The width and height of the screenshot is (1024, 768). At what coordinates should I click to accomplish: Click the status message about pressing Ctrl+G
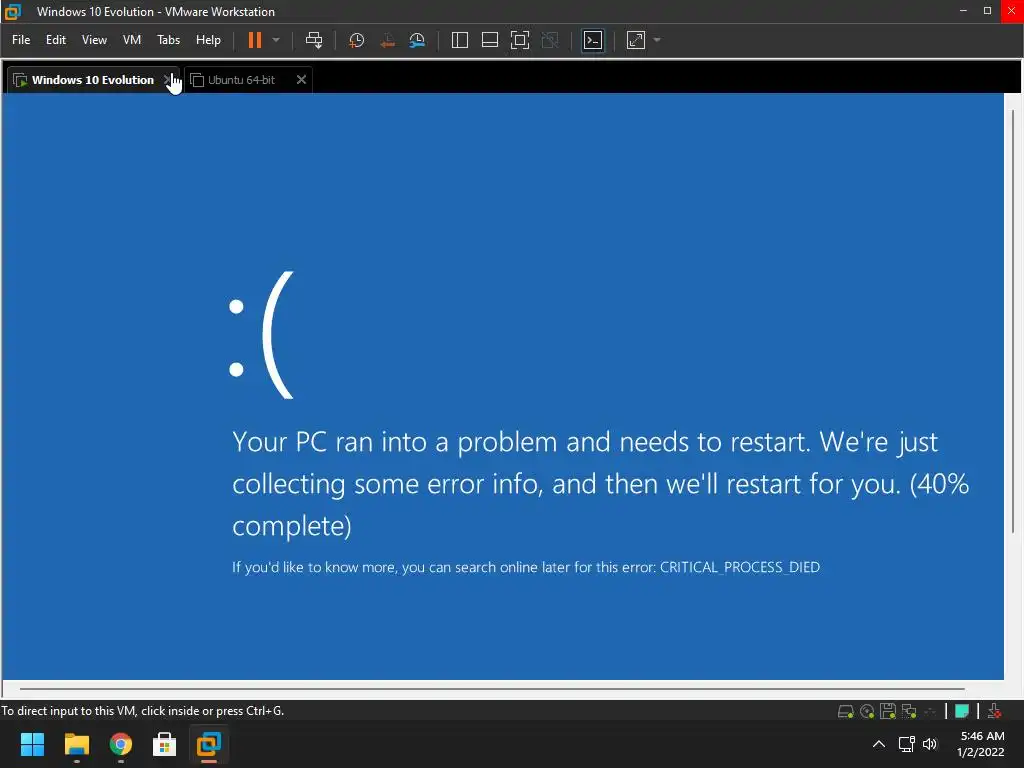click(142, 711)
